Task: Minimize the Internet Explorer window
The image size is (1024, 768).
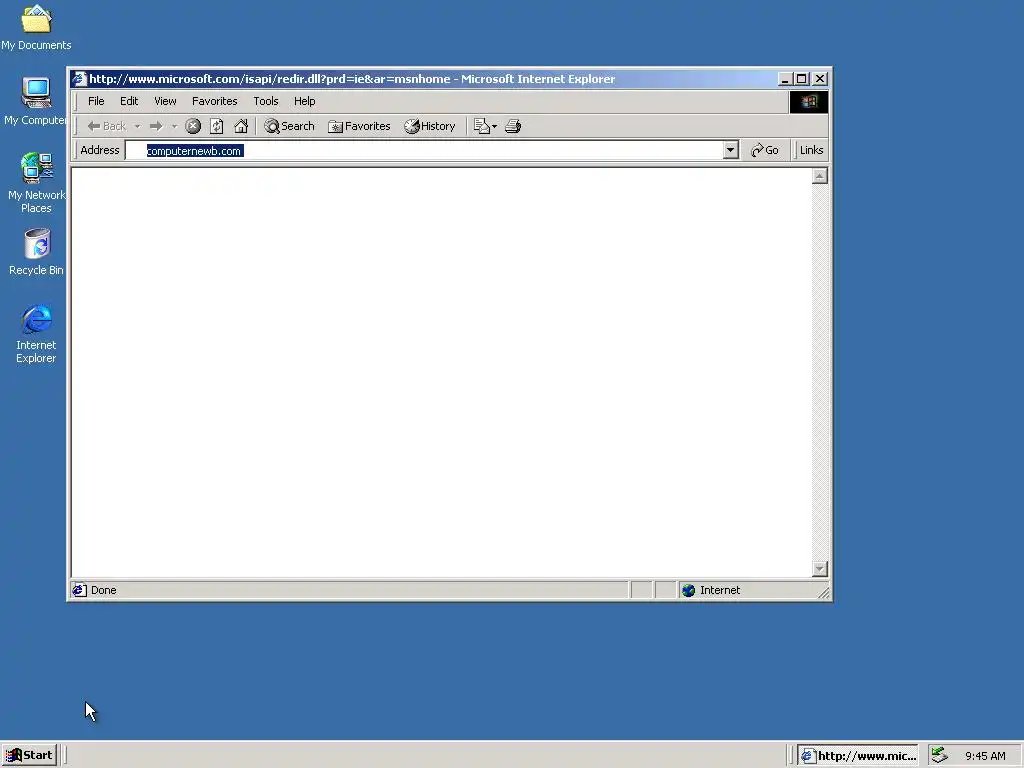Action: click(785, 79)
